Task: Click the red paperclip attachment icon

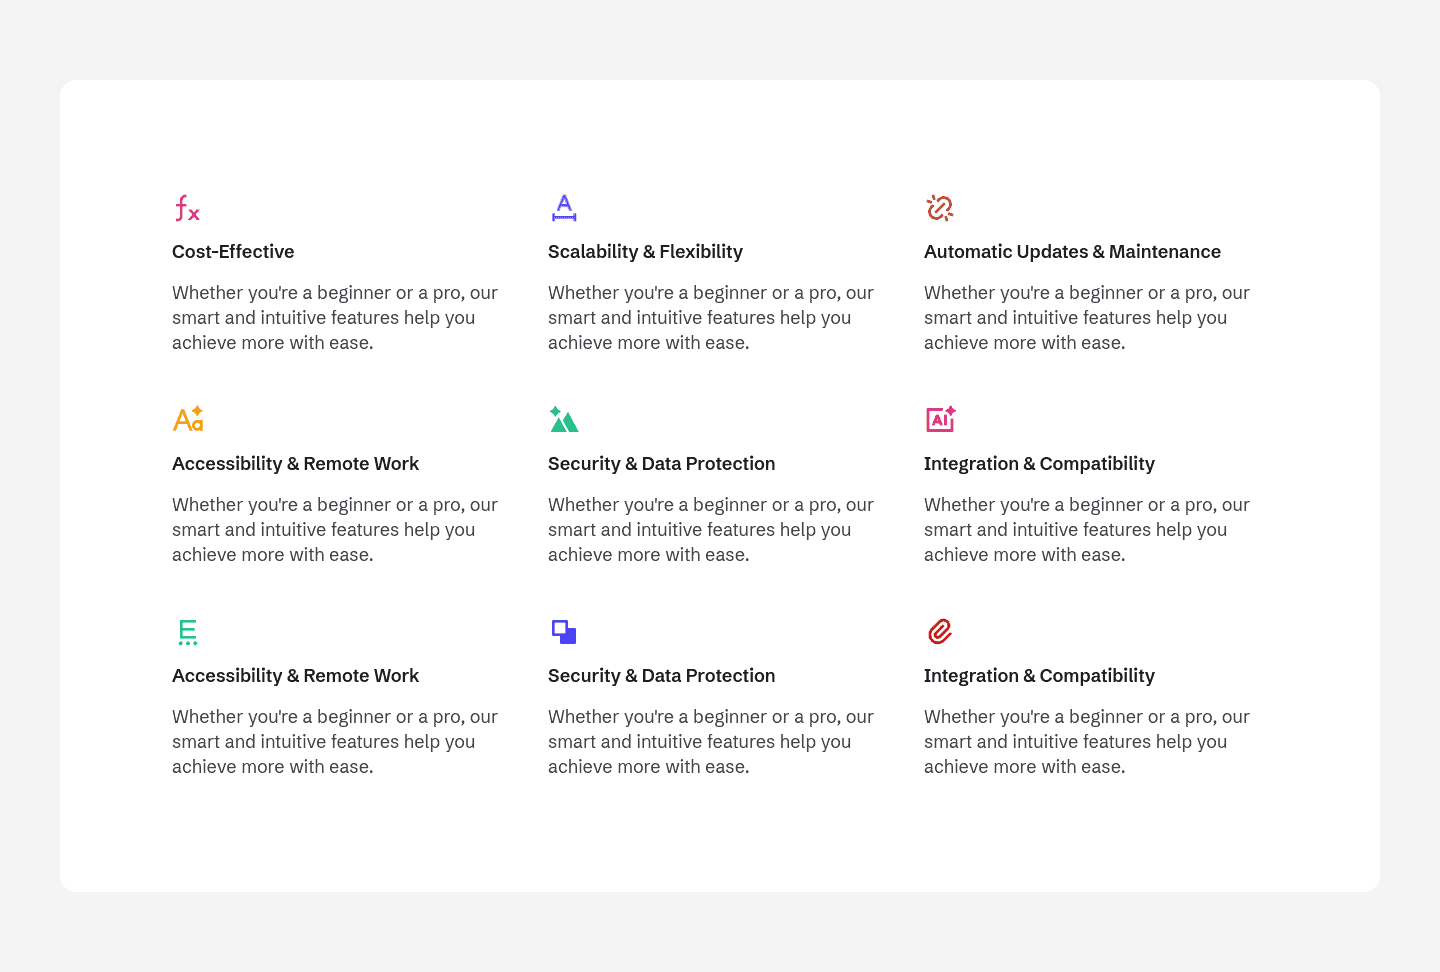Action: (x=940, y=632)
